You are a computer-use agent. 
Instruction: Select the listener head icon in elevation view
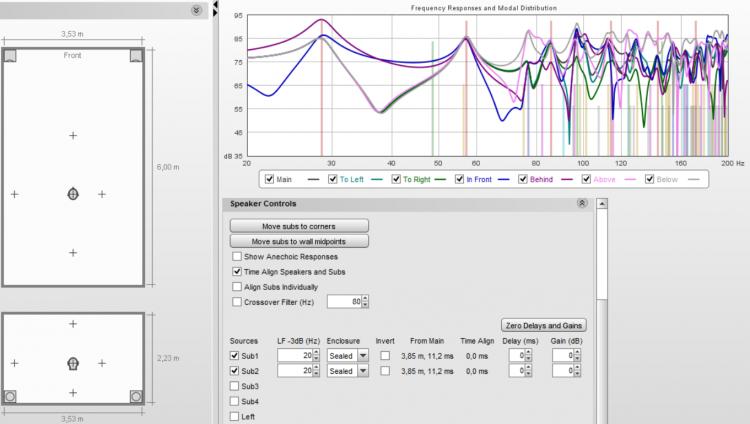pos(72,362)
